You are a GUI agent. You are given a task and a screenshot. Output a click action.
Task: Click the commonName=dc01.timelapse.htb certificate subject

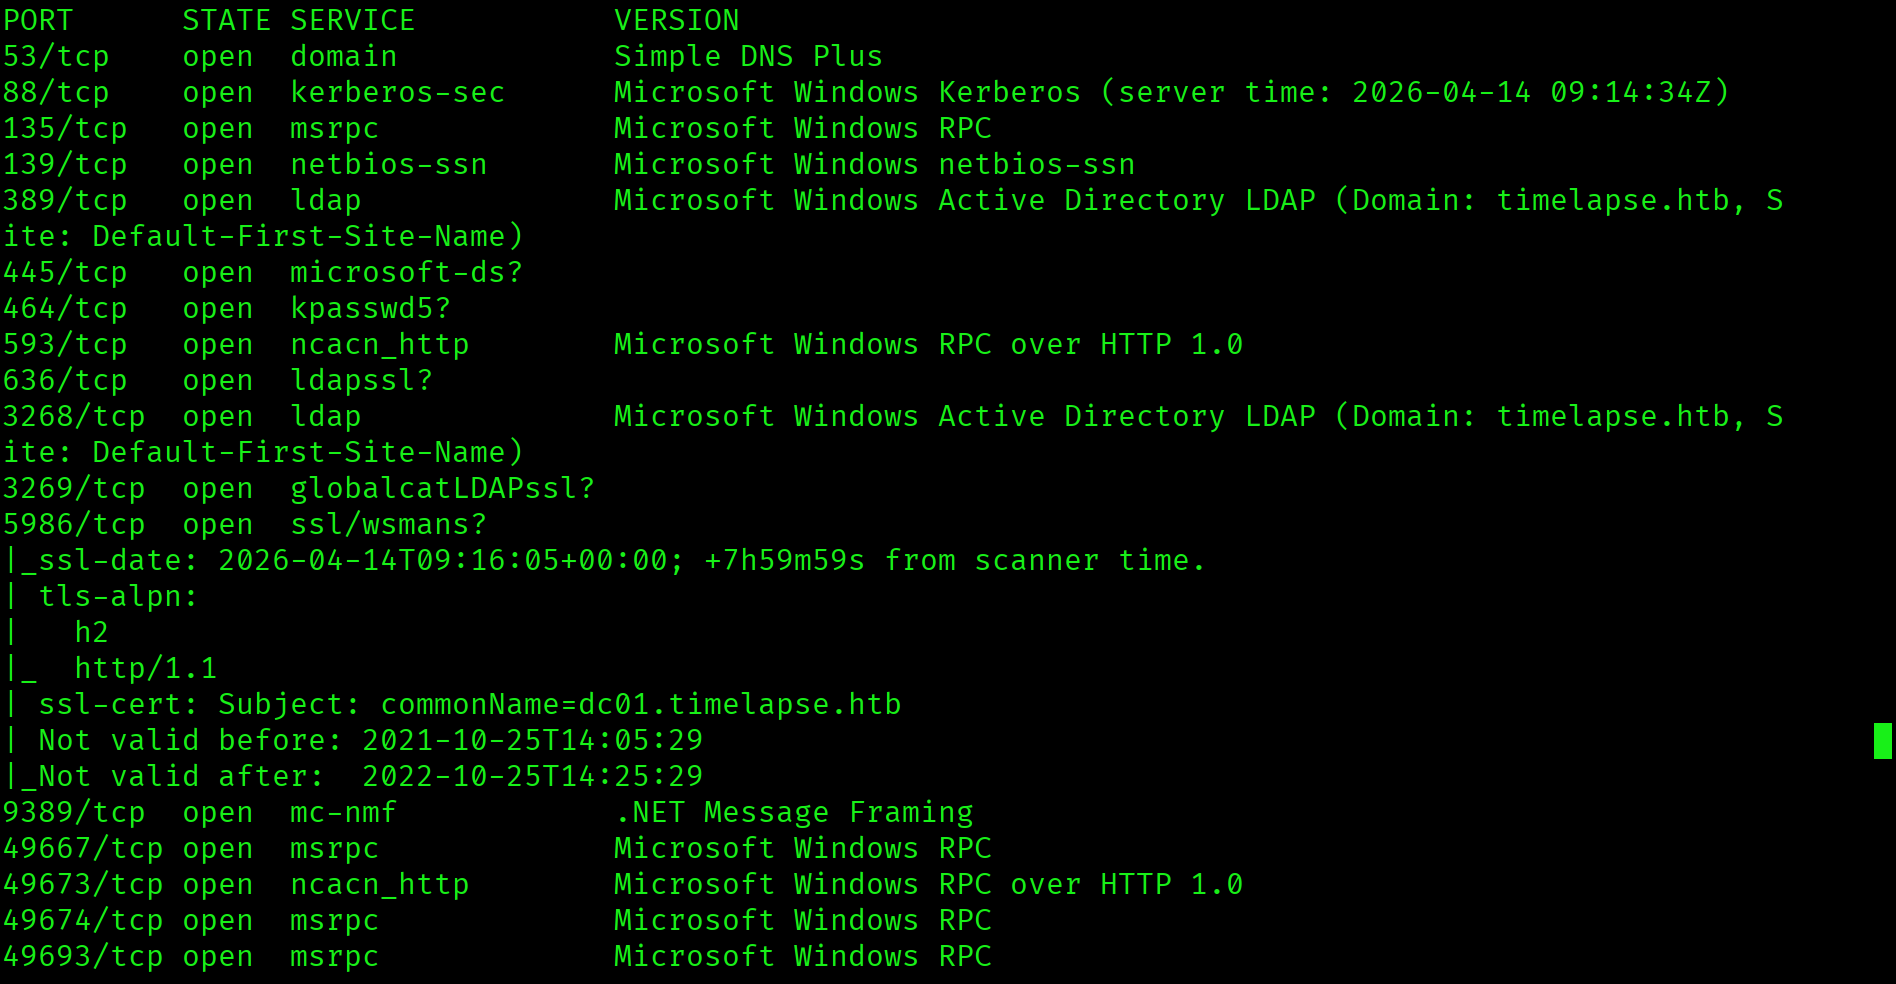coord(640,704)
